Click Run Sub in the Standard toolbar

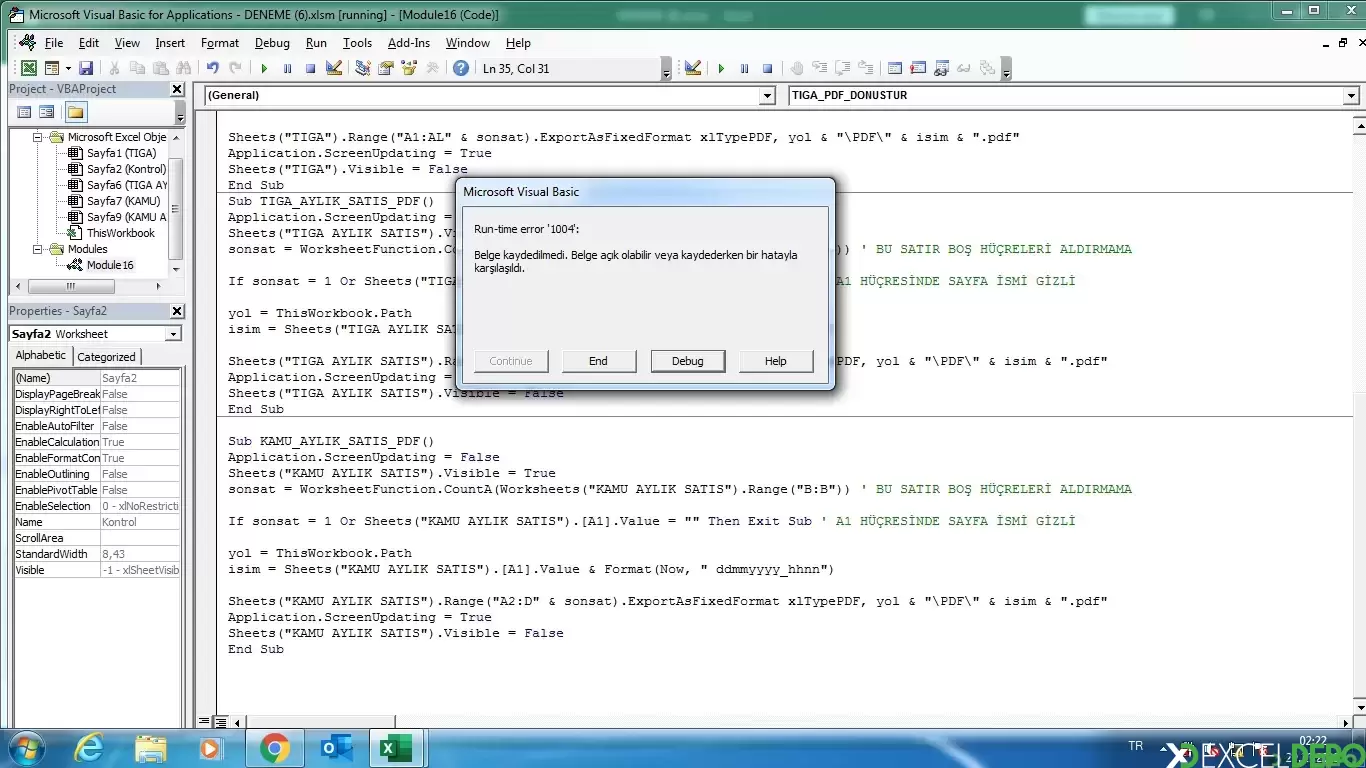tap(264, 68)
